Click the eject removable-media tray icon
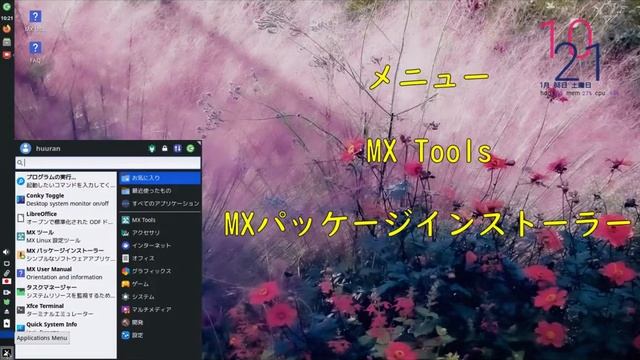 (7, 312)
